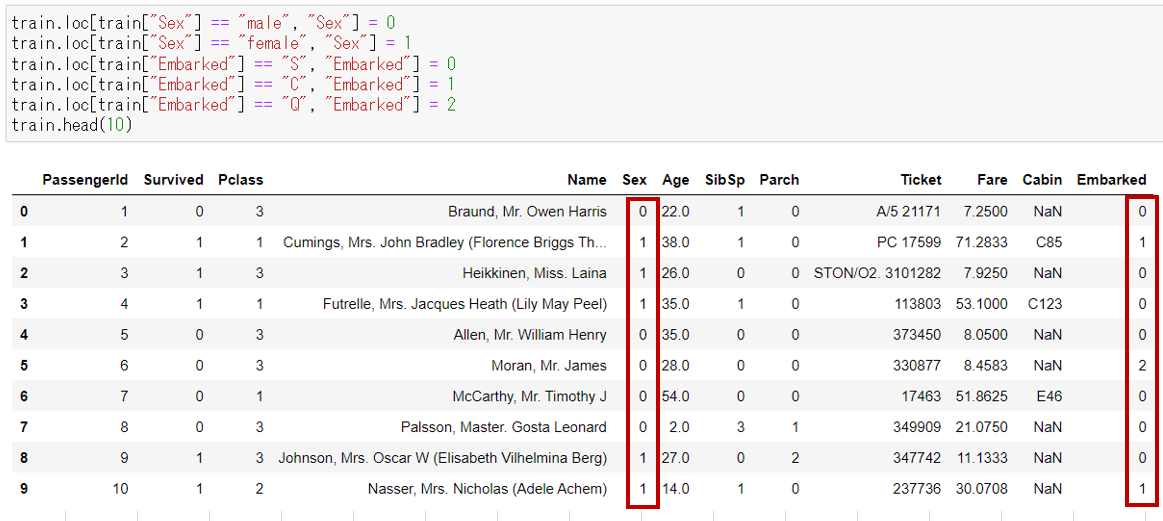Screen dimensions: 1163x521
Task: Select name 'Johnson, Mrs. Oscar W (Elisabeth Vilhelmina Berg)'
Action: click(x=443, y=458)
